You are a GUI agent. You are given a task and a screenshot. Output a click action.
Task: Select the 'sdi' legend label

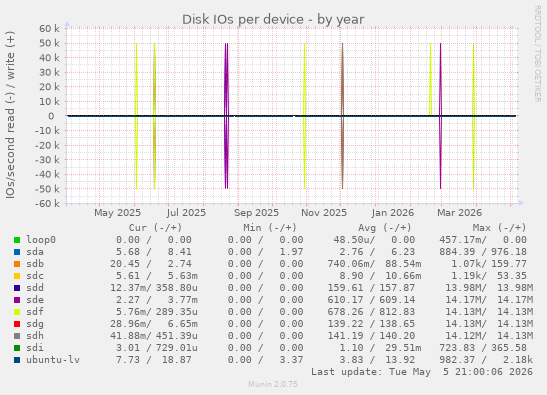[35, 348]
